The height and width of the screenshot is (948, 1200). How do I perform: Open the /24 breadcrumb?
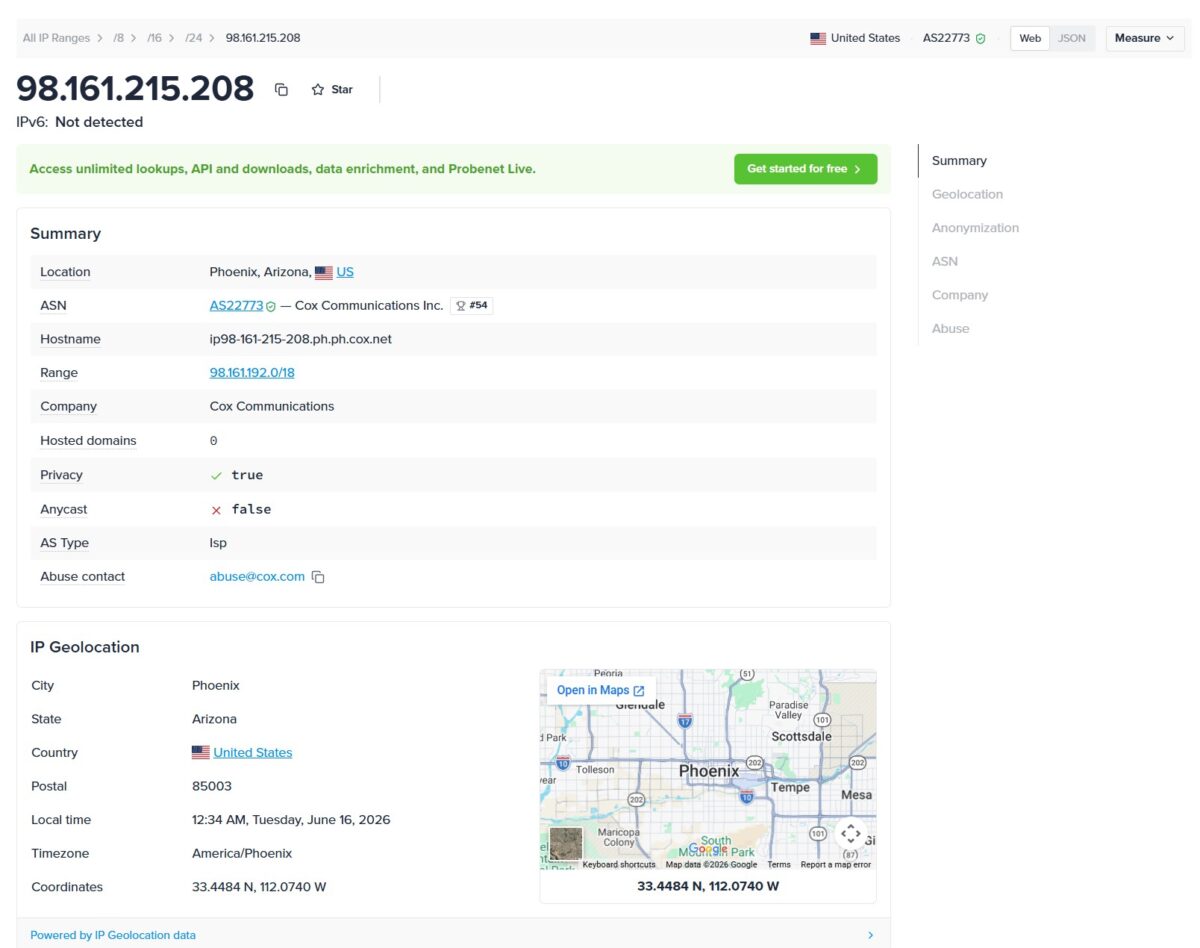193,38
